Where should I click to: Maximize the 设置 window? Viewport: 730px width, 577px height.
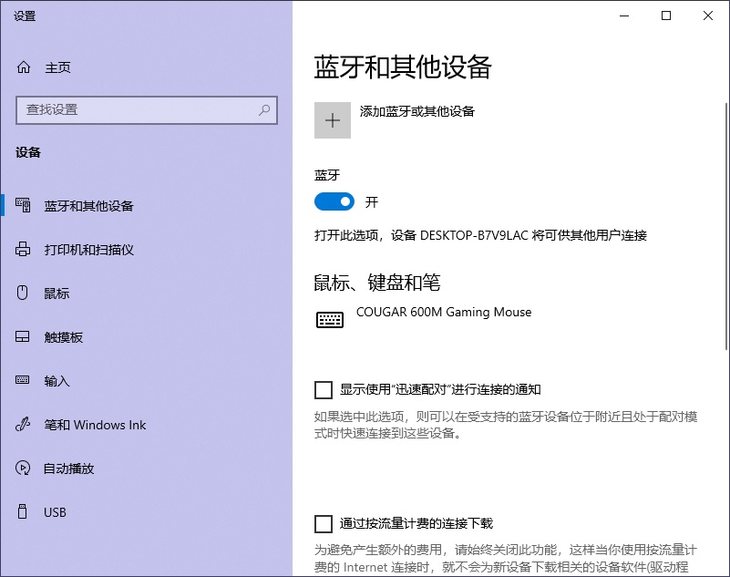pos(666,16)
